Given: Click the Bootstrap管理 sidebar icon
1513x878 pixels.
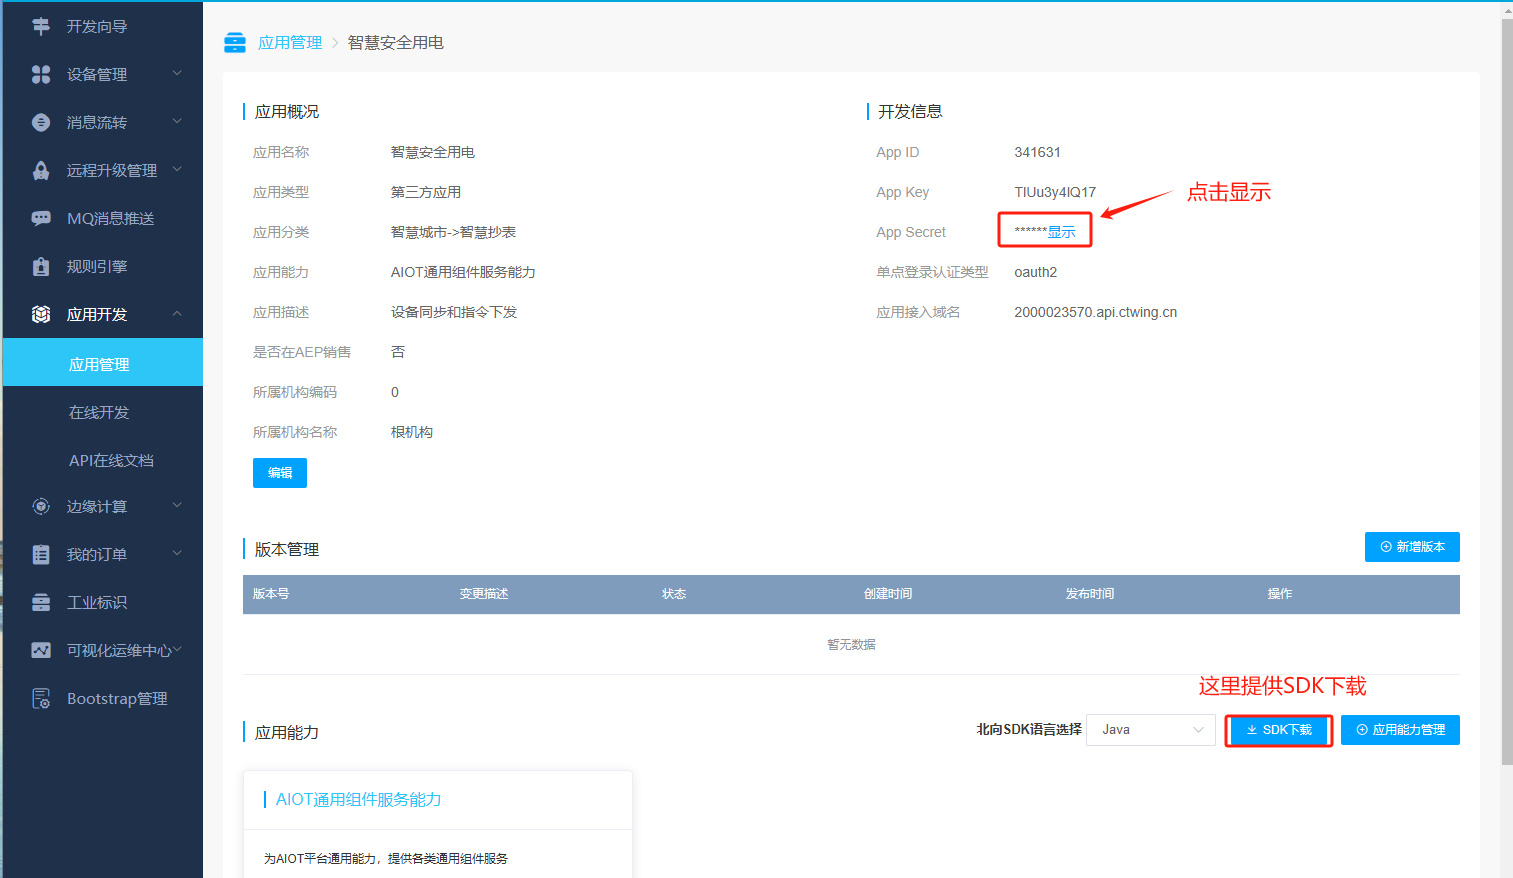Looking at the screenshot, I should tap(41, 699).
